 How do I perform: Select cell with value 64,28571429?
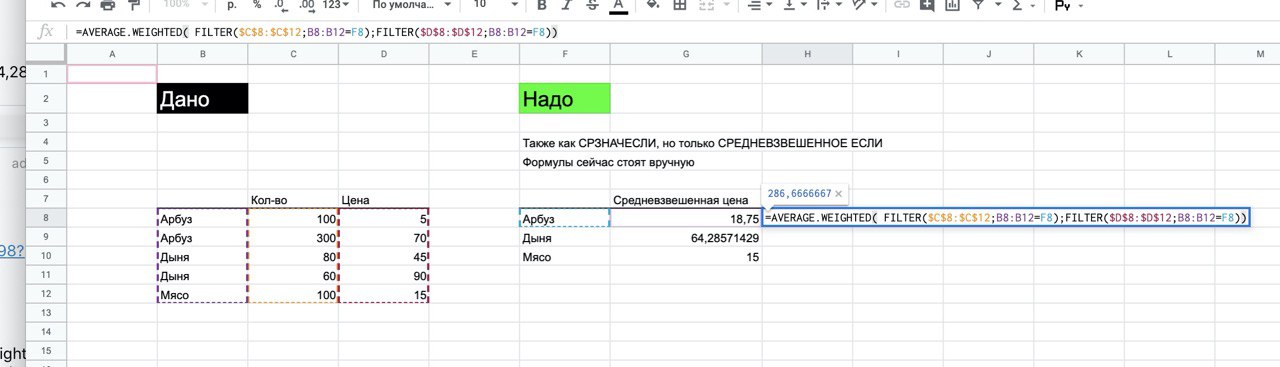(x=686, y=238)
